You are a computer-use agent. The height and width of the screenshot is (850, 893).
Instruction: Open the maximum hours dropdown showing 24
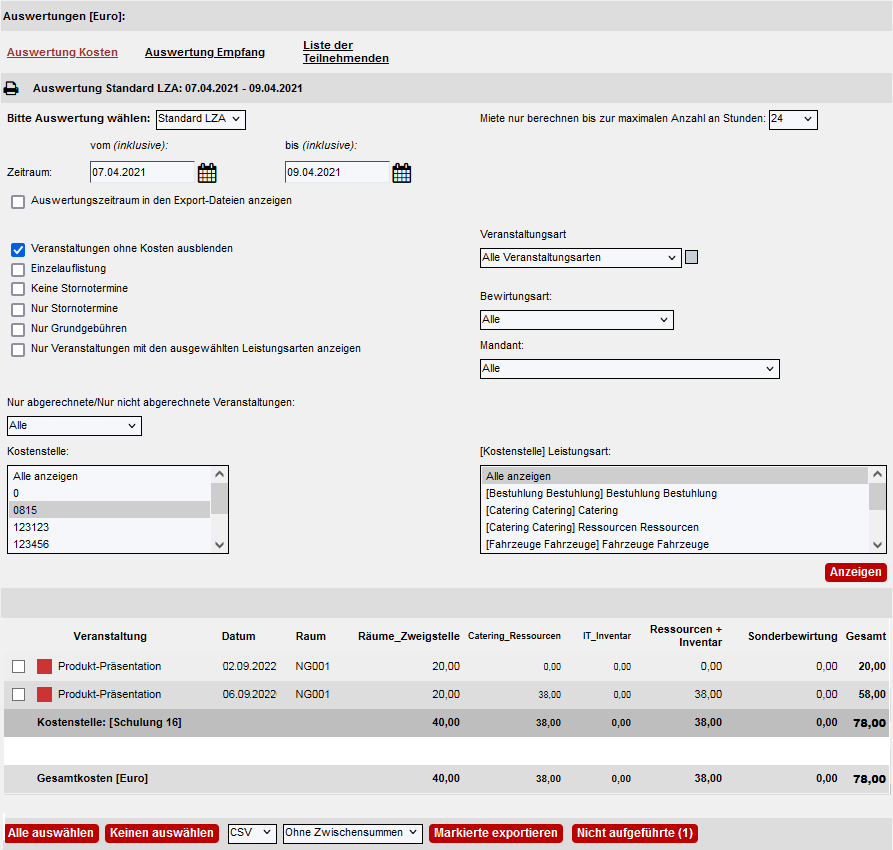[793, 119]
